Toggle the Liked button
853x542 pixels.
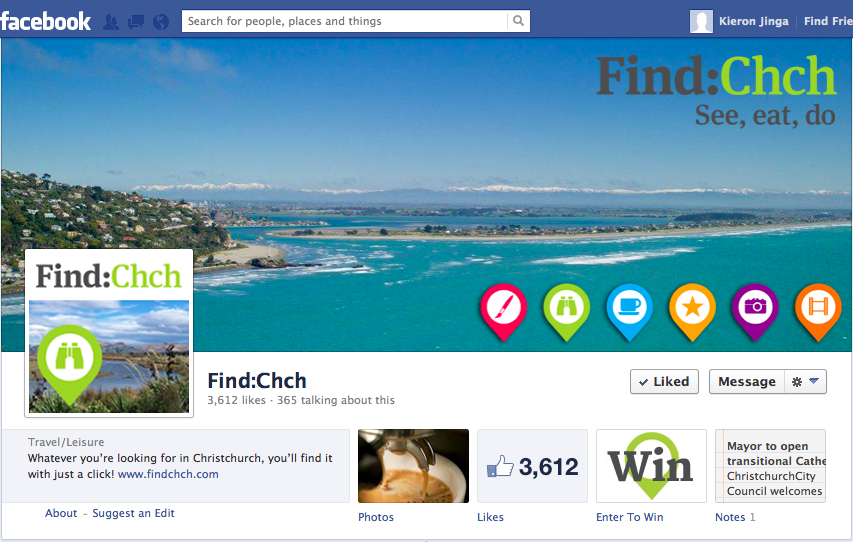[x=664, y=381]
